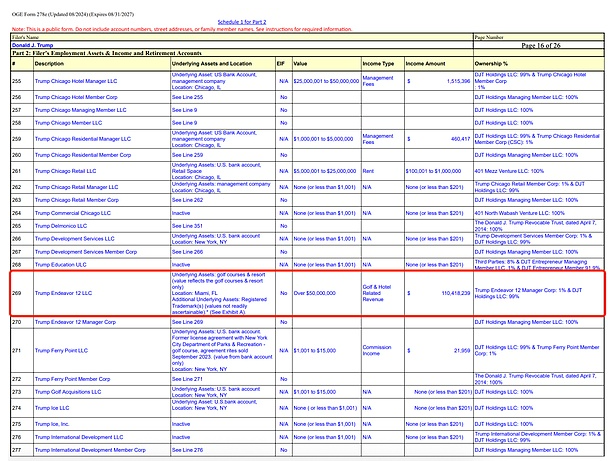This screenshot has width=610, height=461.
Task: Select "Trump Chicago Member LLC" in row 258
Action: click(x=68, y=123)
